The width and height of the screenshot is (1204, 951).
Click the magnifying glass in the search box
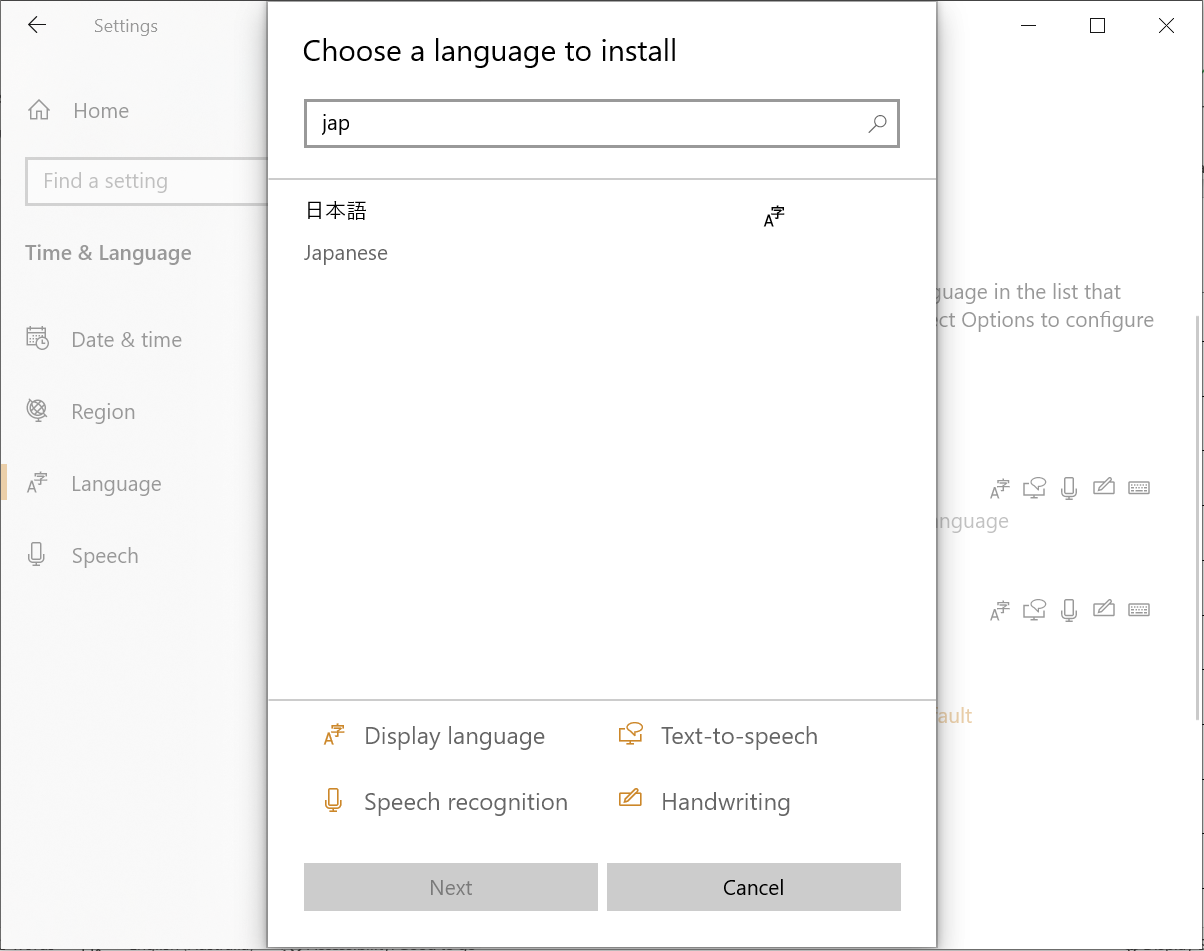[877, 123]
